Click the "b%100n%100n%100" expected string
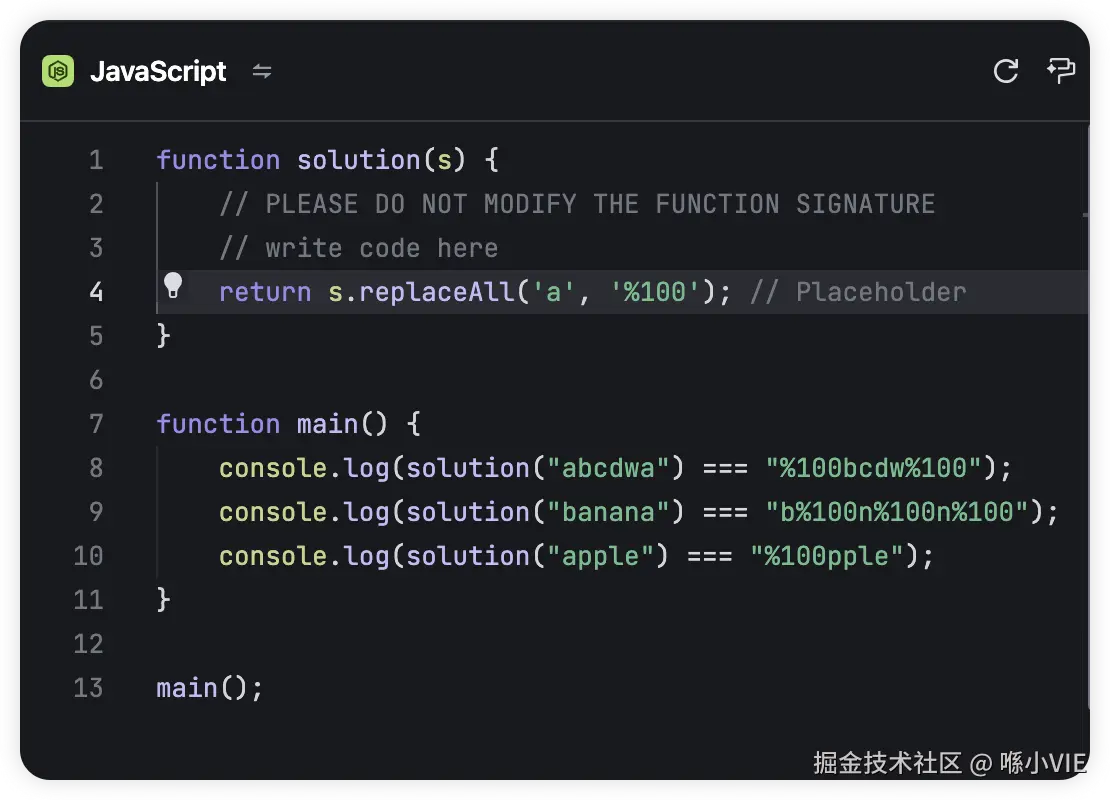Image resolution: width=1110 pixels, height=800 pixels. (897, 512)
